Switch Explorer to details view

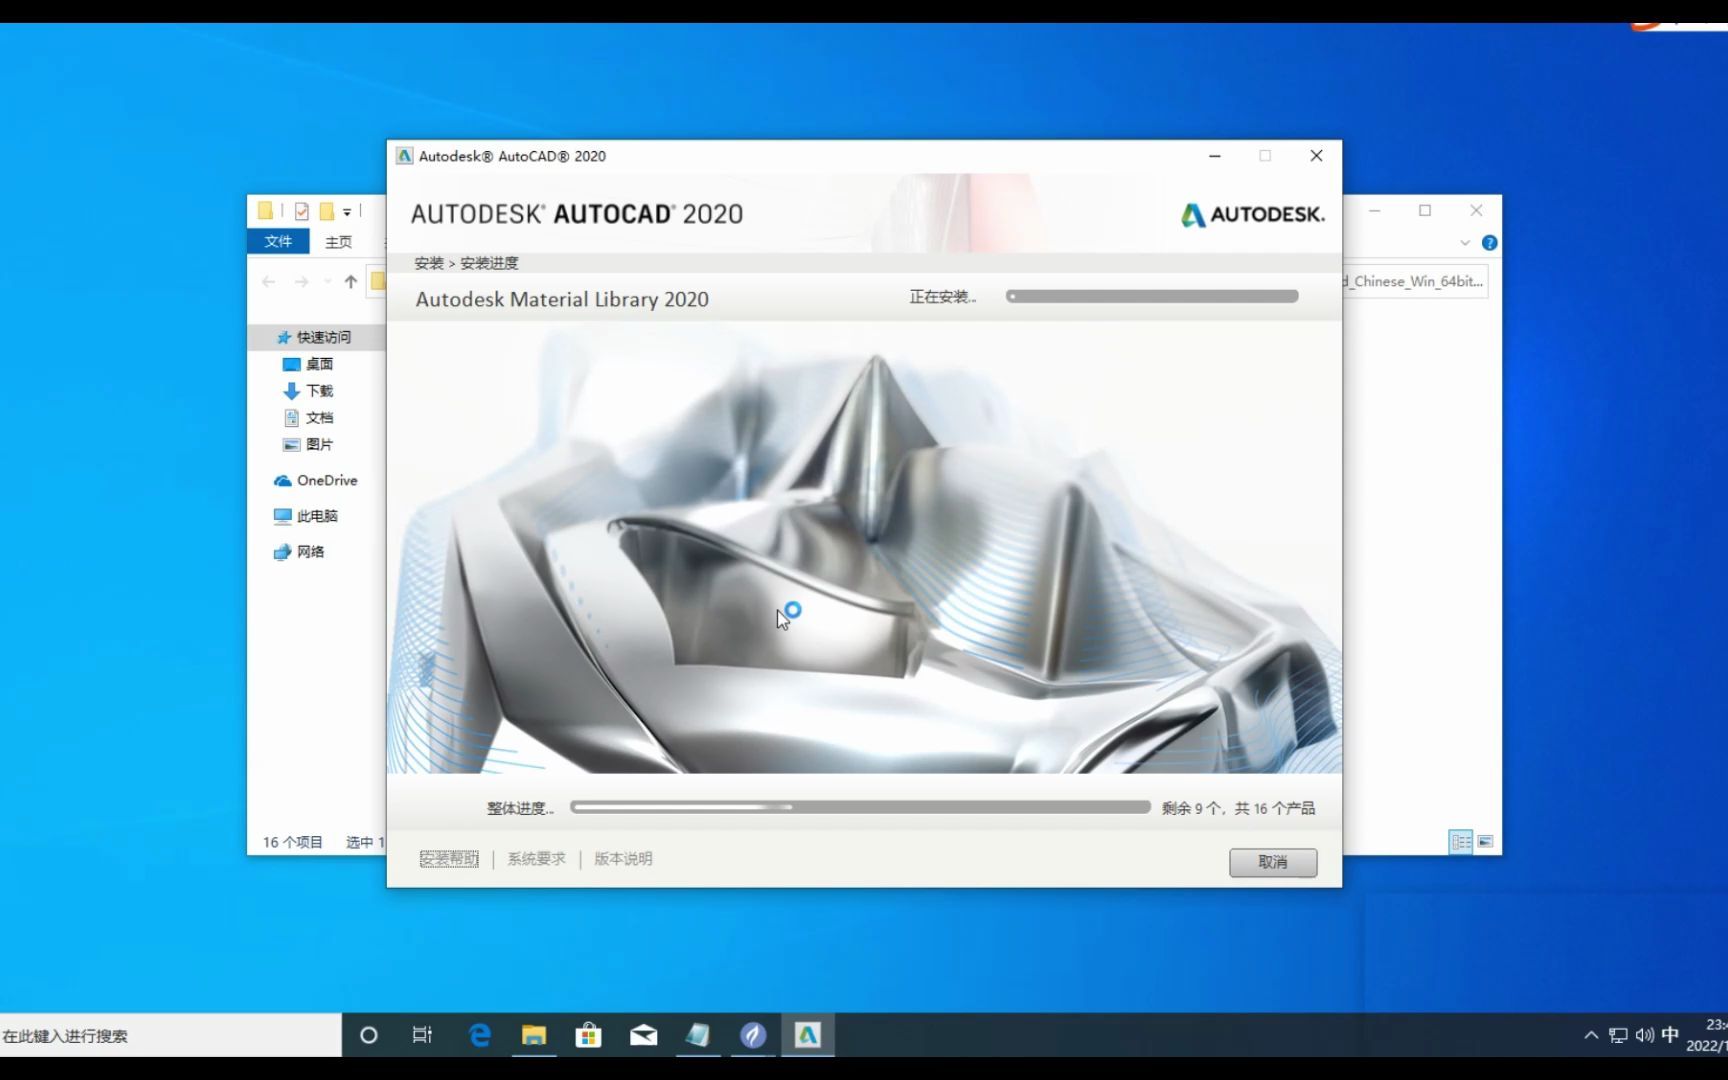(x=1460, y=842)
